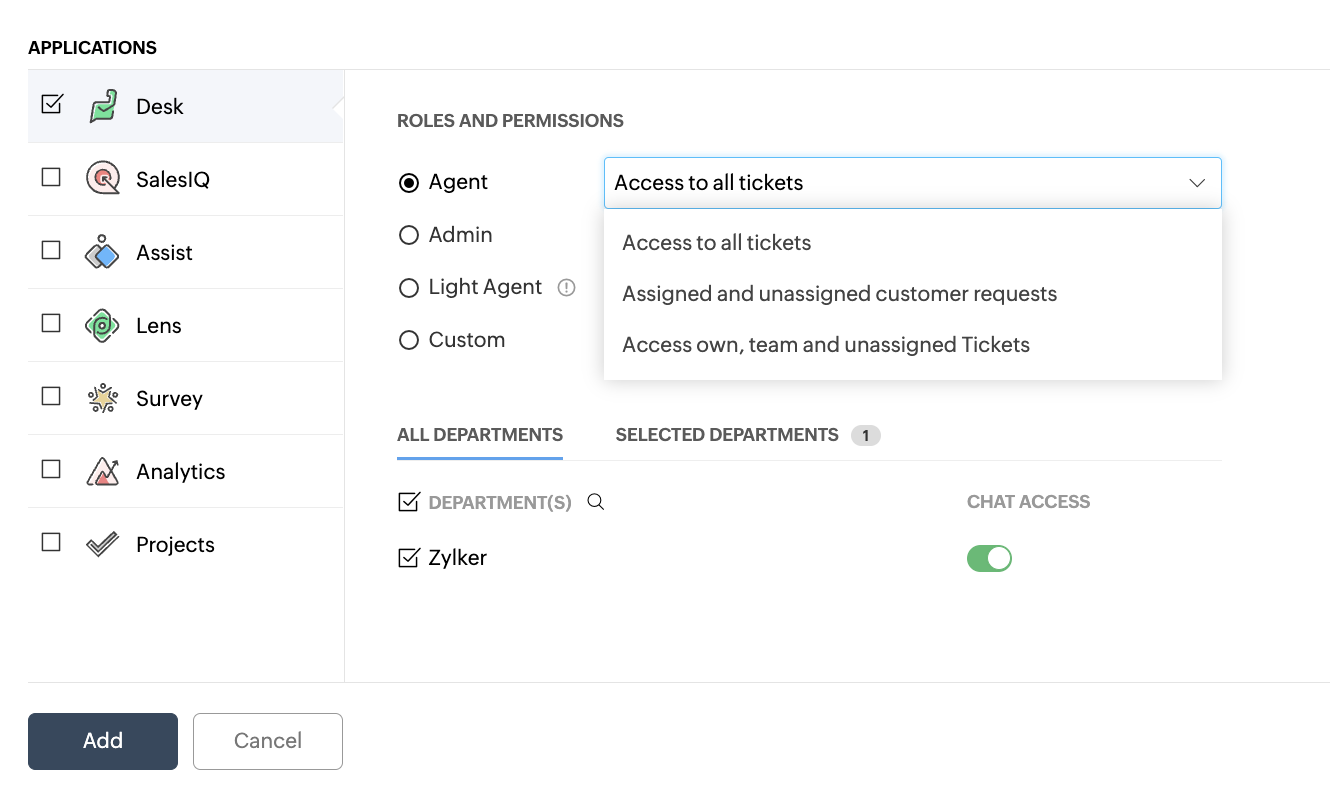Choose Assigned and unassigned customer requests
The image size is (1330, 812).
point(839,294)
